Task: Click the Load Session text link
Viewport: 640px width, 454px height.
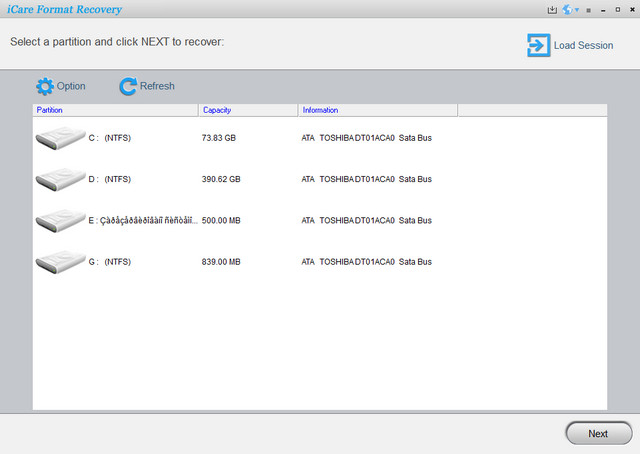Action: [583, 45]
